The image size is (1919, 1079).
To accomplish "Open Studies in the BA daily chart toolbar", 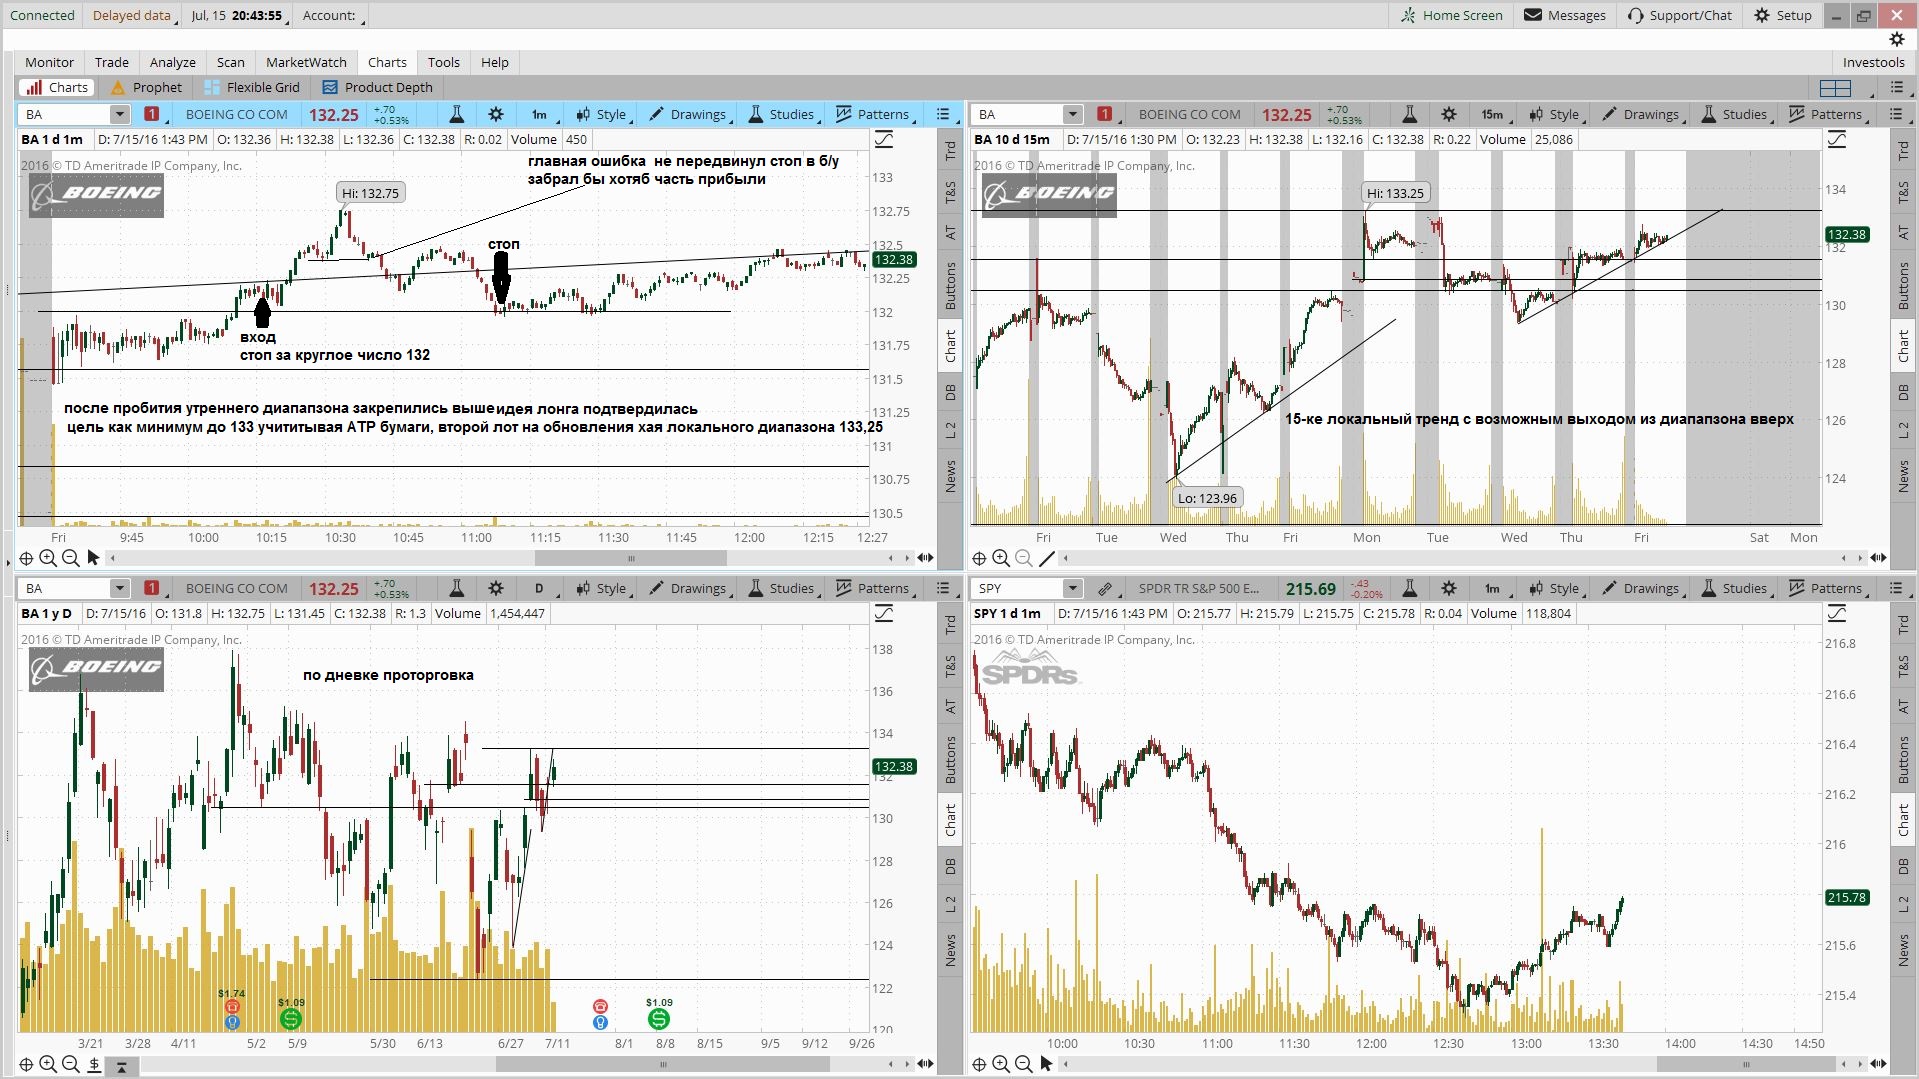I will (782, 588).
